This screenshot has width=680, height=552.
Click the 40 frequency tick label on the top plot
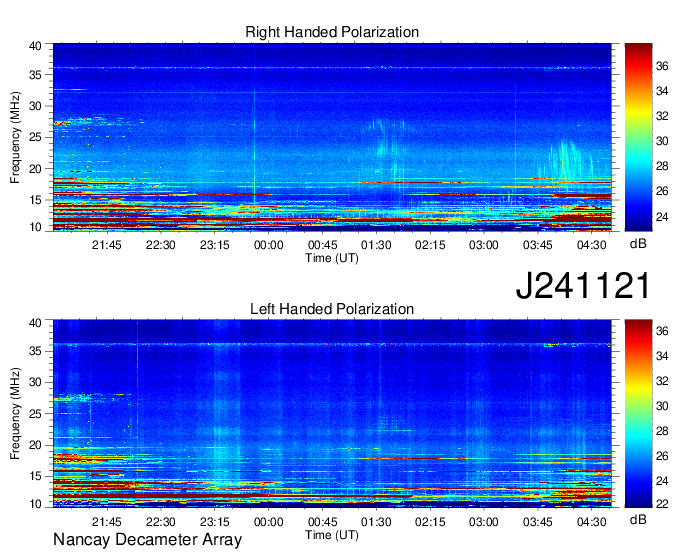[x=35, y=46]
